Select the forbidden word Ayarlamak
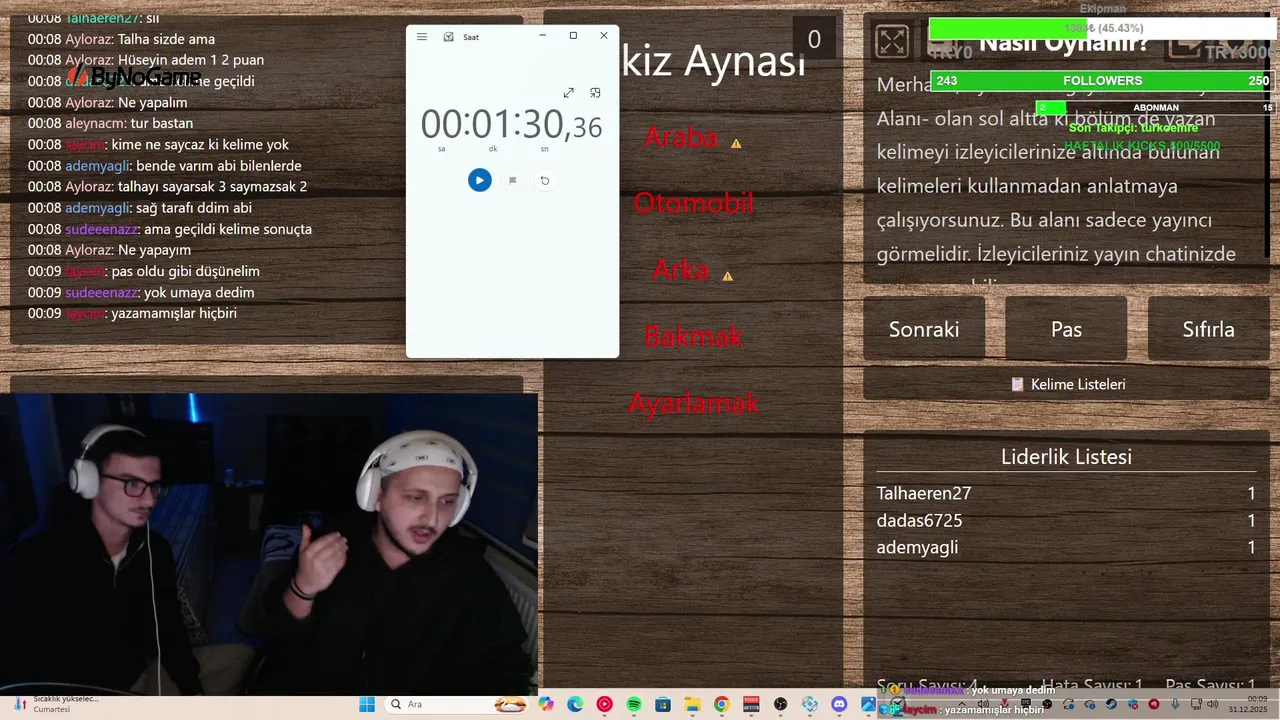This screenshot has height=720, width=1280. point(694,403)
